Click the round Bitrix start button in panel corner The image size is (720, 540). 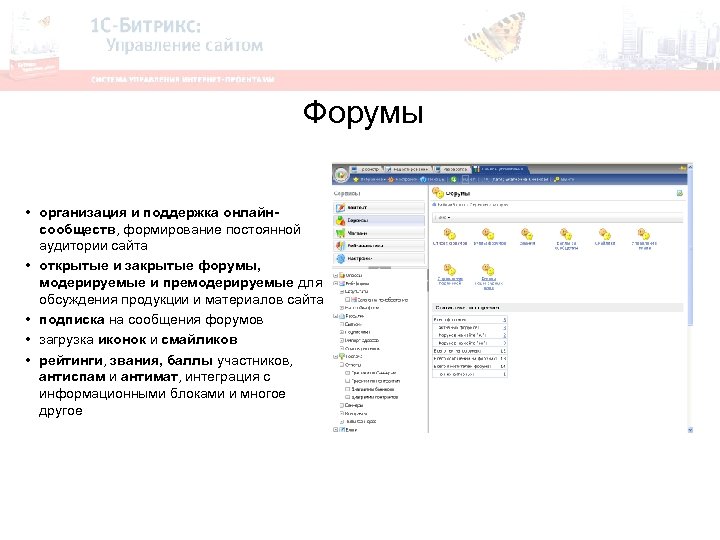[341, 175]
